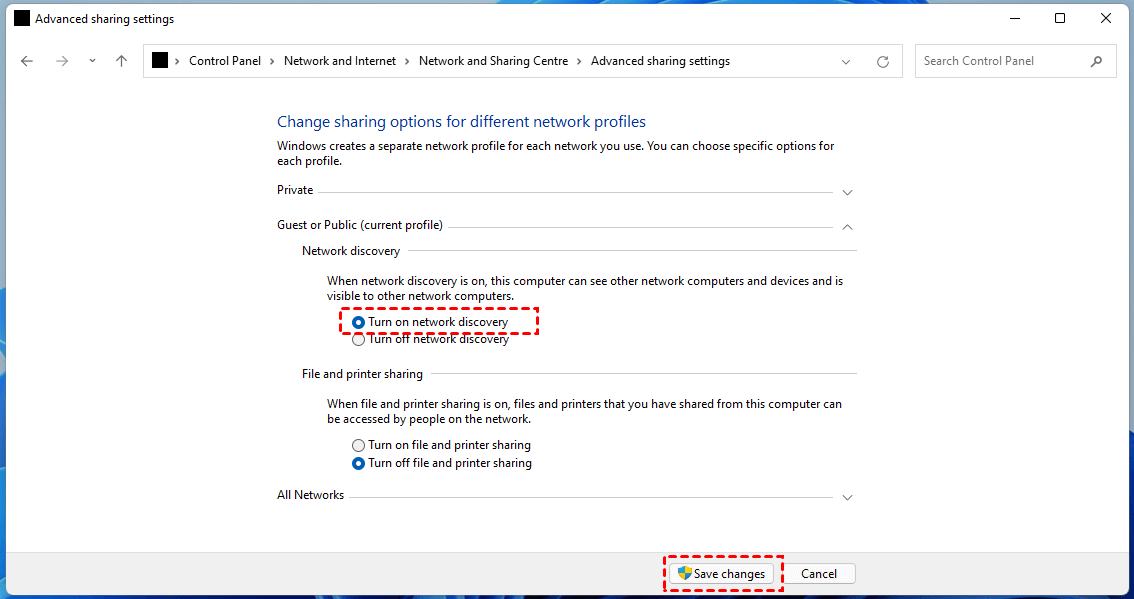Click the window title bar icon
Screen dimensions: 1134x599
point(22,18)
